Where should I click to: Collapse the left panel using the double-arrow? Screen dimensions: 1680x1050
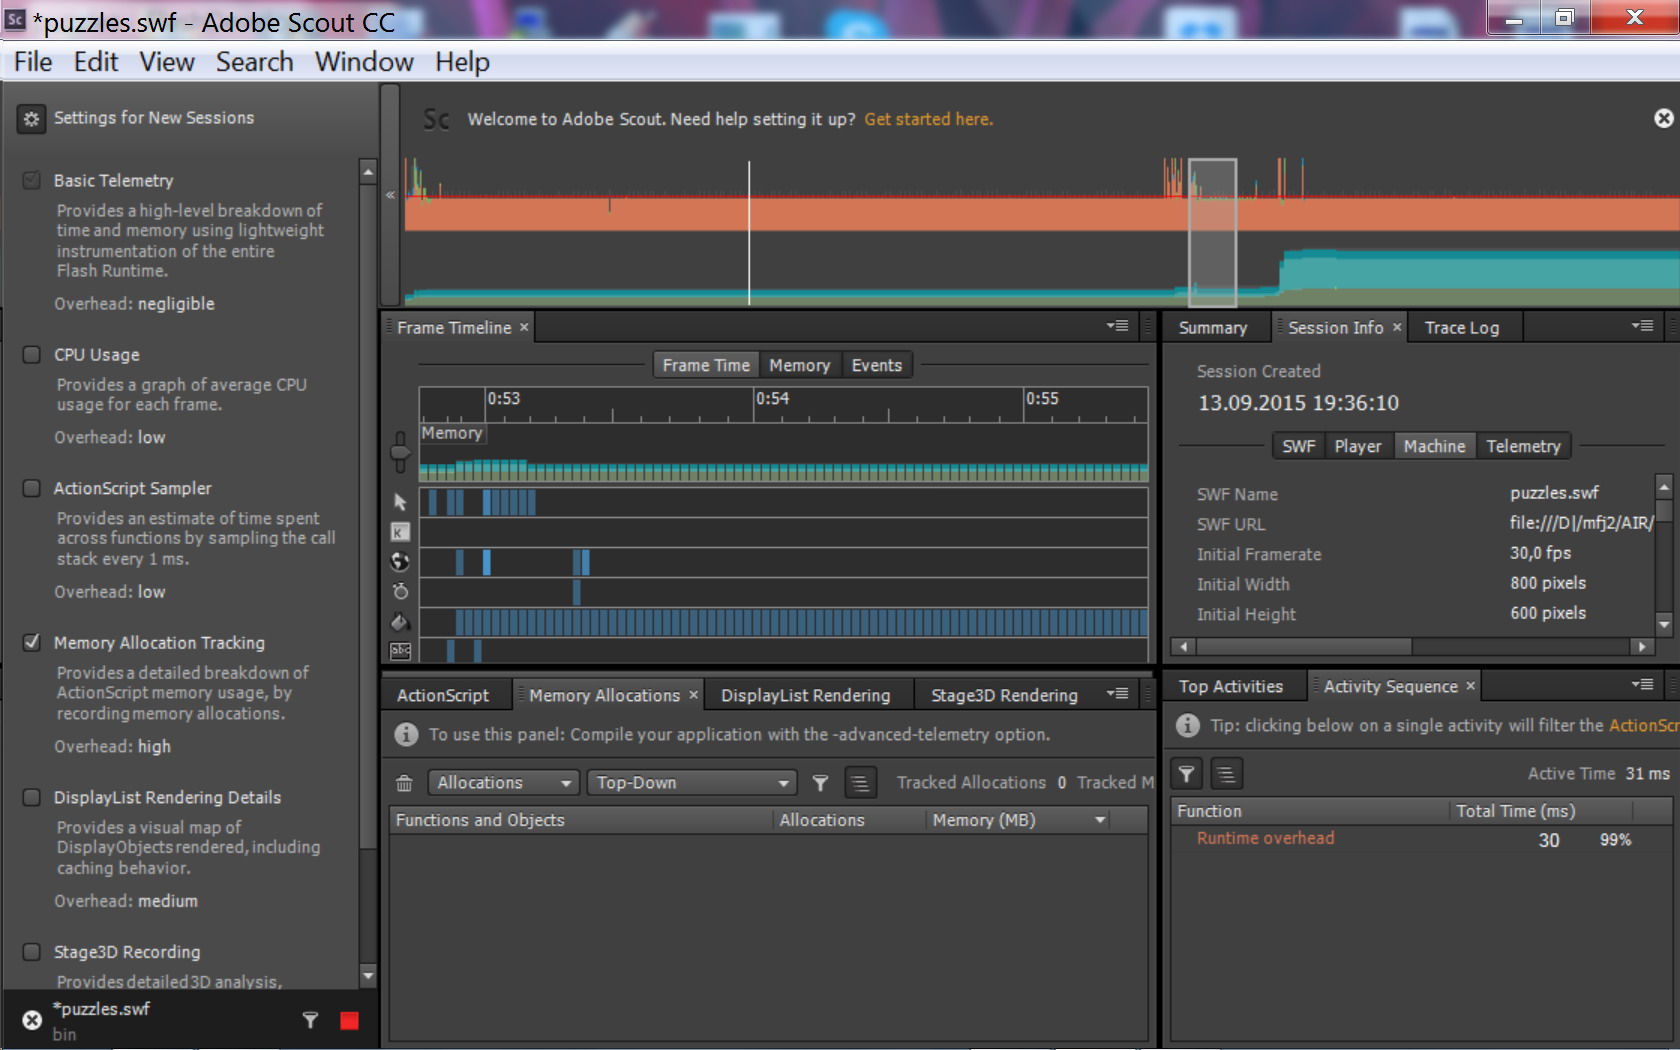(390, 195)
